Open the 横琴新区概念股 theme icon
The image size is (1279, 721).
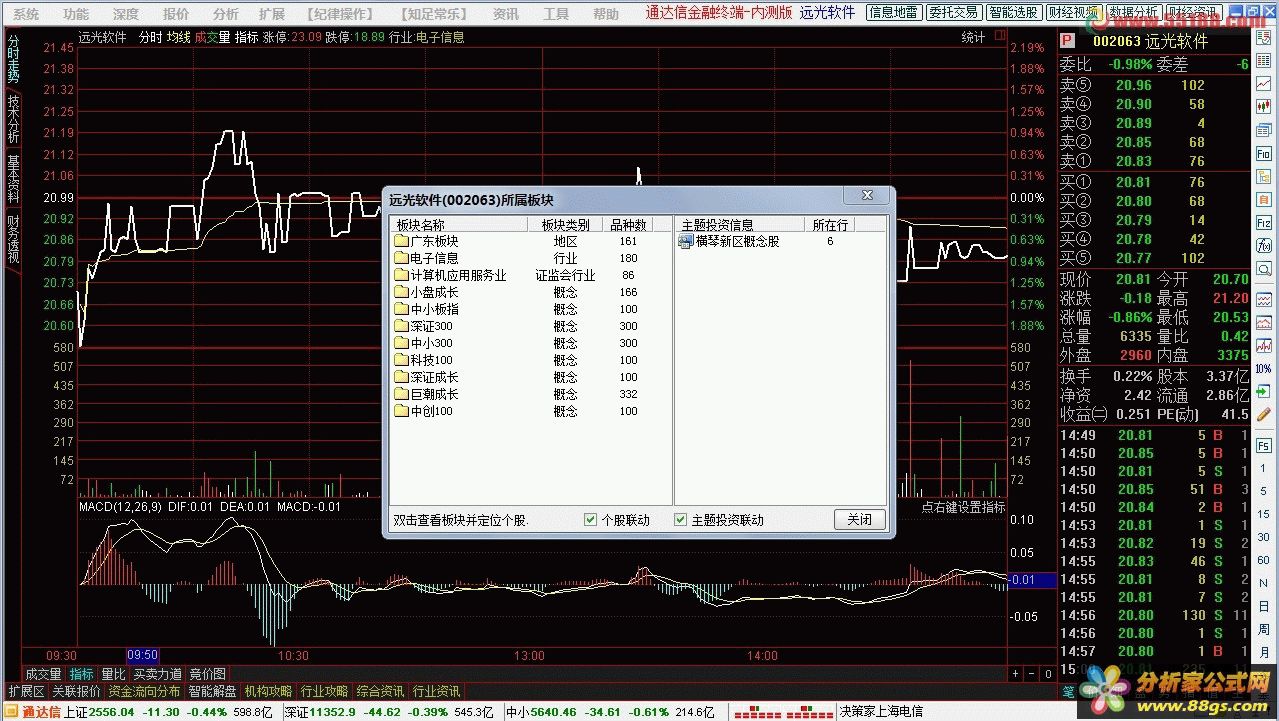point(686,241)
